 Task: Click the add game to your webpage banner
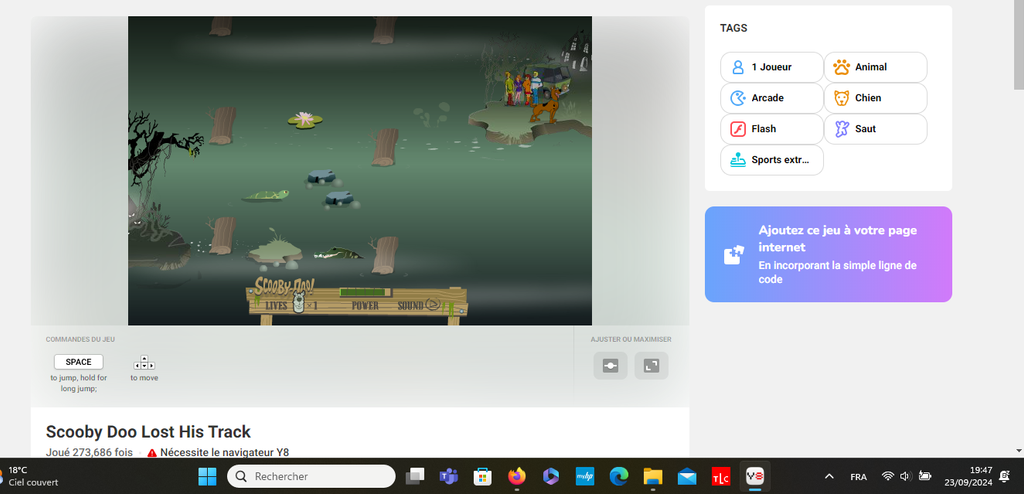pyautogui.click(x=828, y=254)
